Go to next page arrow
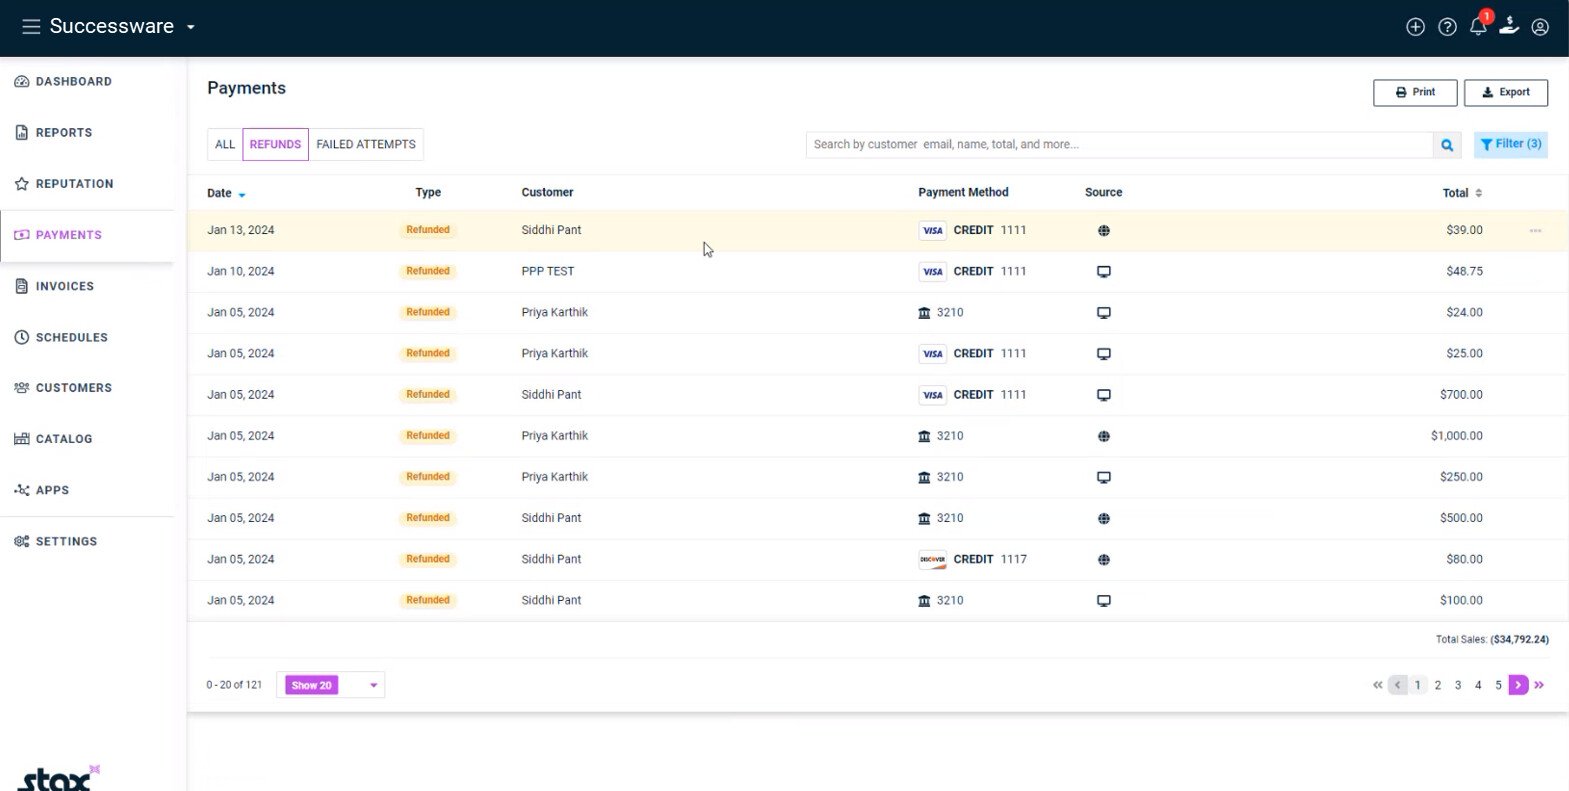This screenshot has width=1569, height=791. [x=1518, y=685]
